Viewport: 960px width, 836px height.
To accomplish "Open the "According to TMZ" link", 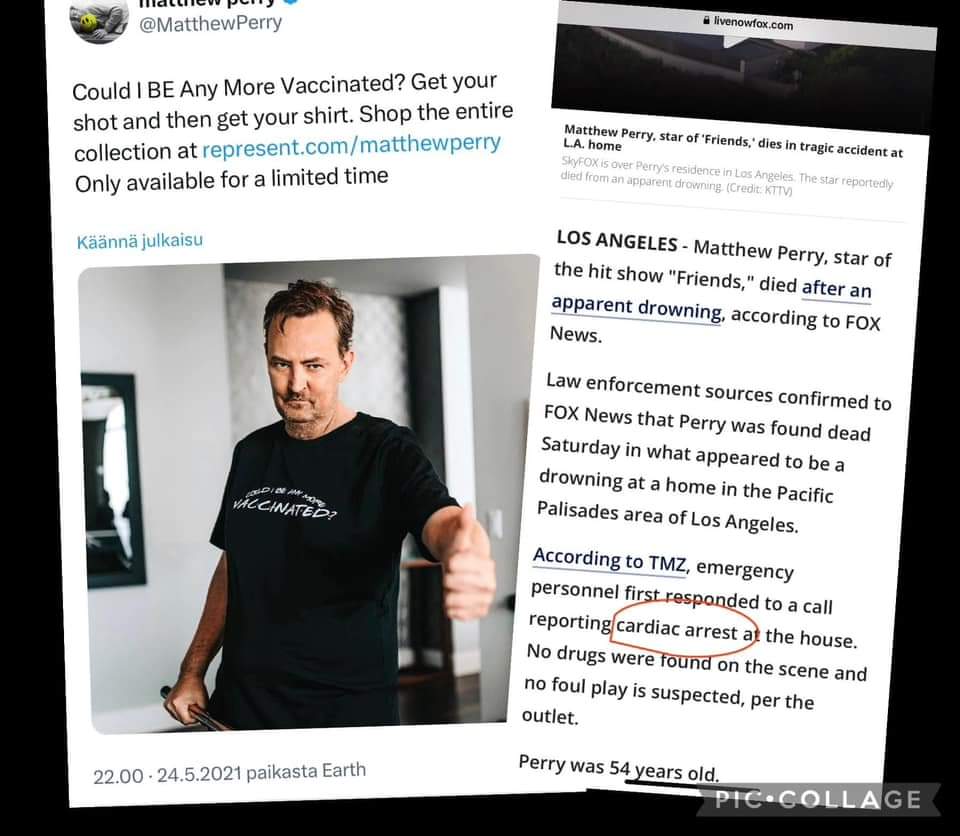I will tap(610, 561).
